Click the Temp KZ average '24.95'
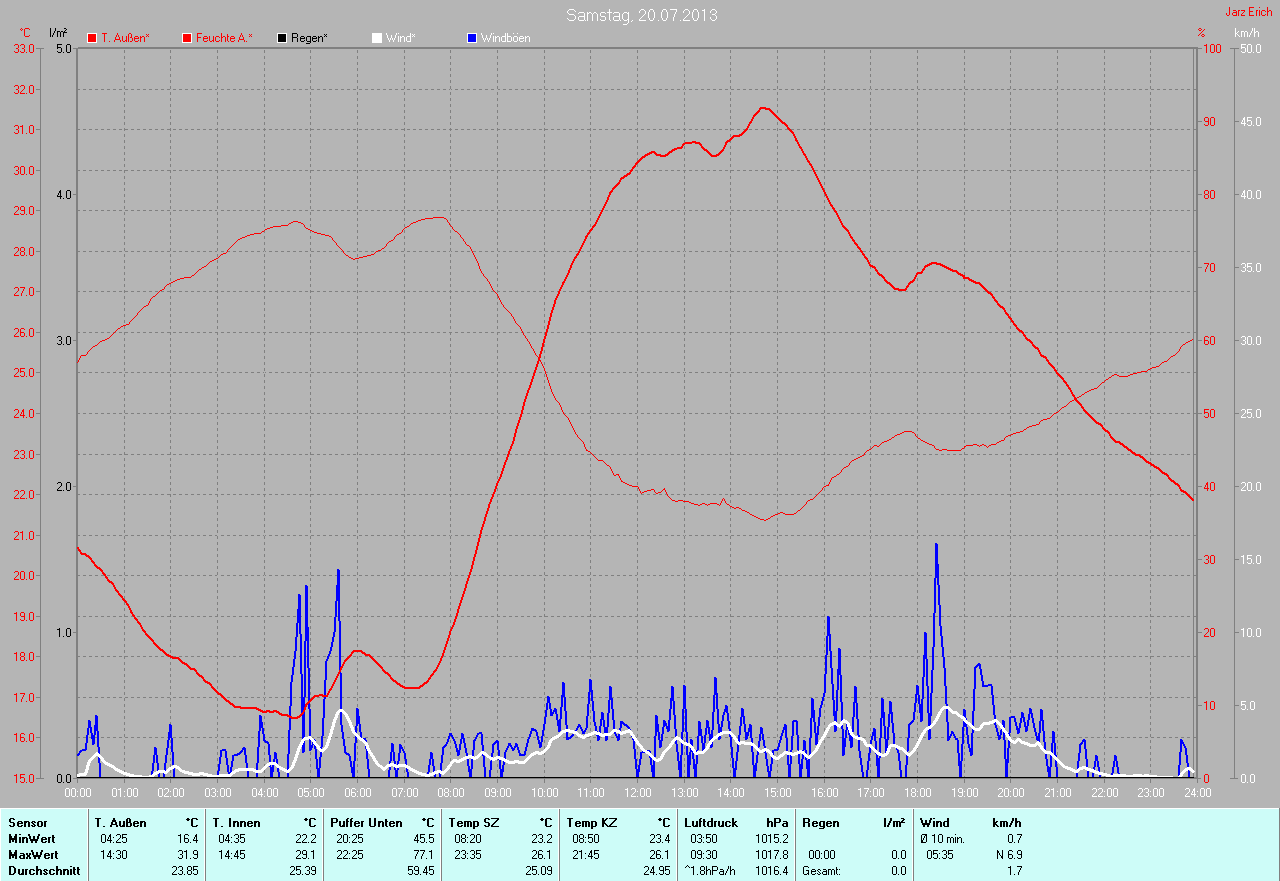 (x=657, y=871)
